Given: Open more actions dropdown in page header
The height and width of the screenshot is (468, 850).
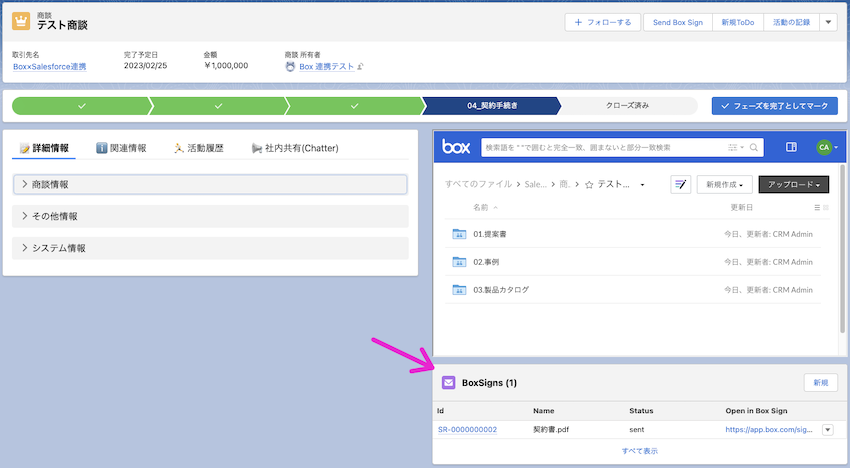Looking at the screenshot, I should point(828,22).
